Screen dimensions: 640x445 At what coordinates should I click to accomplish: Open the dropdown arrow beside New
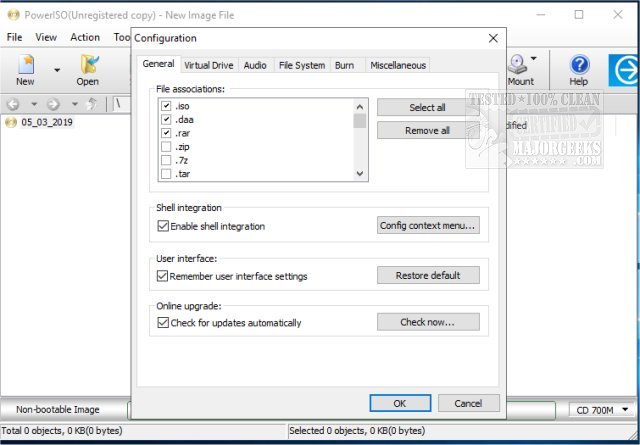57,70
